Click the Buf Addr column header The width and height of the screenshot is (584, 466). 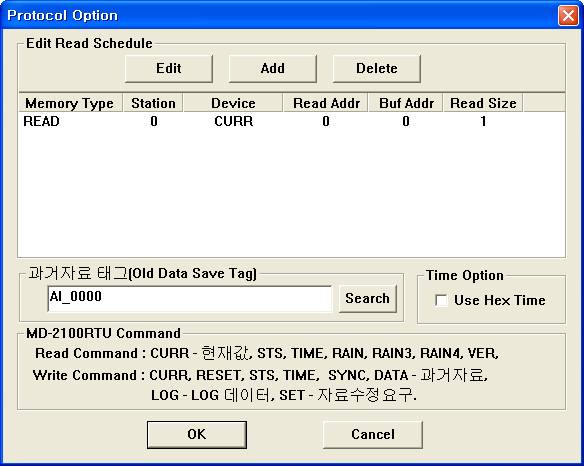point(406,103)
